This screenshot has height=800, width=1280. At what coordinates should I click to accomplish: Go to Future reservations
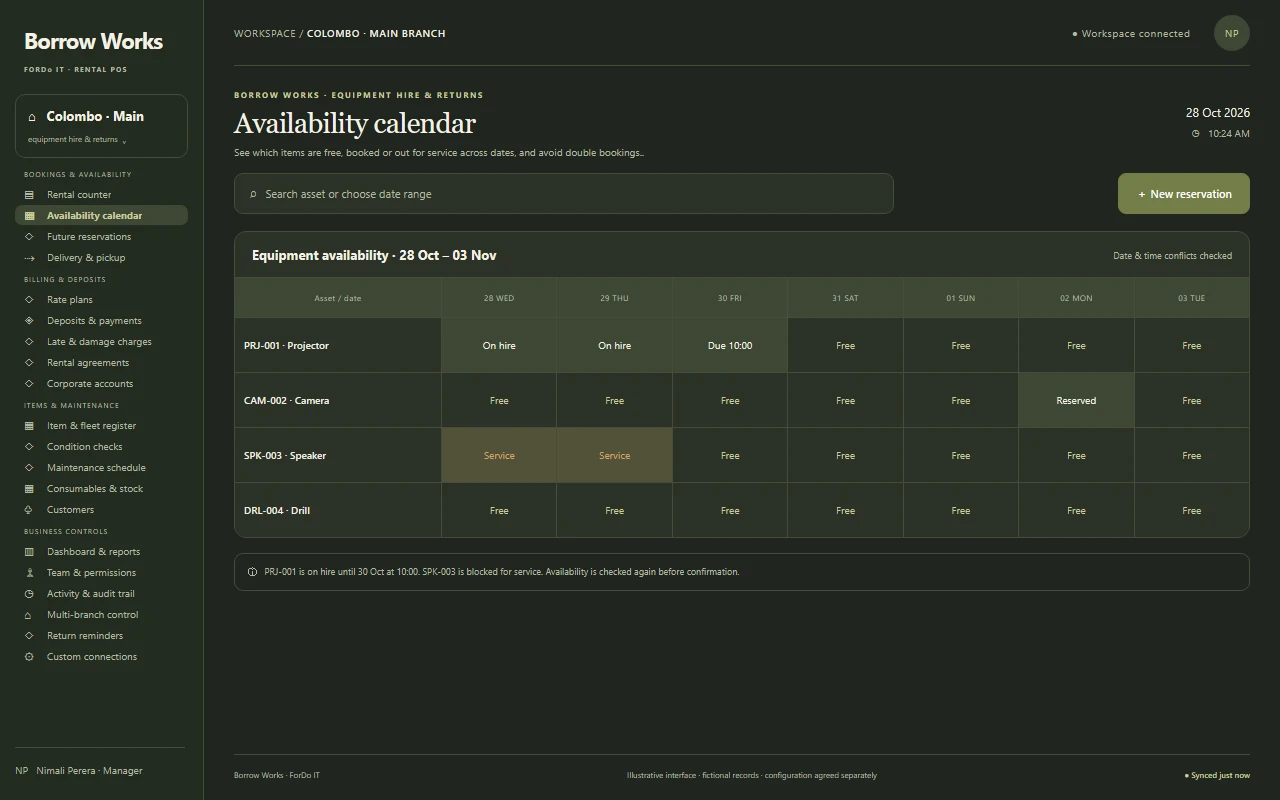[101, 237]
